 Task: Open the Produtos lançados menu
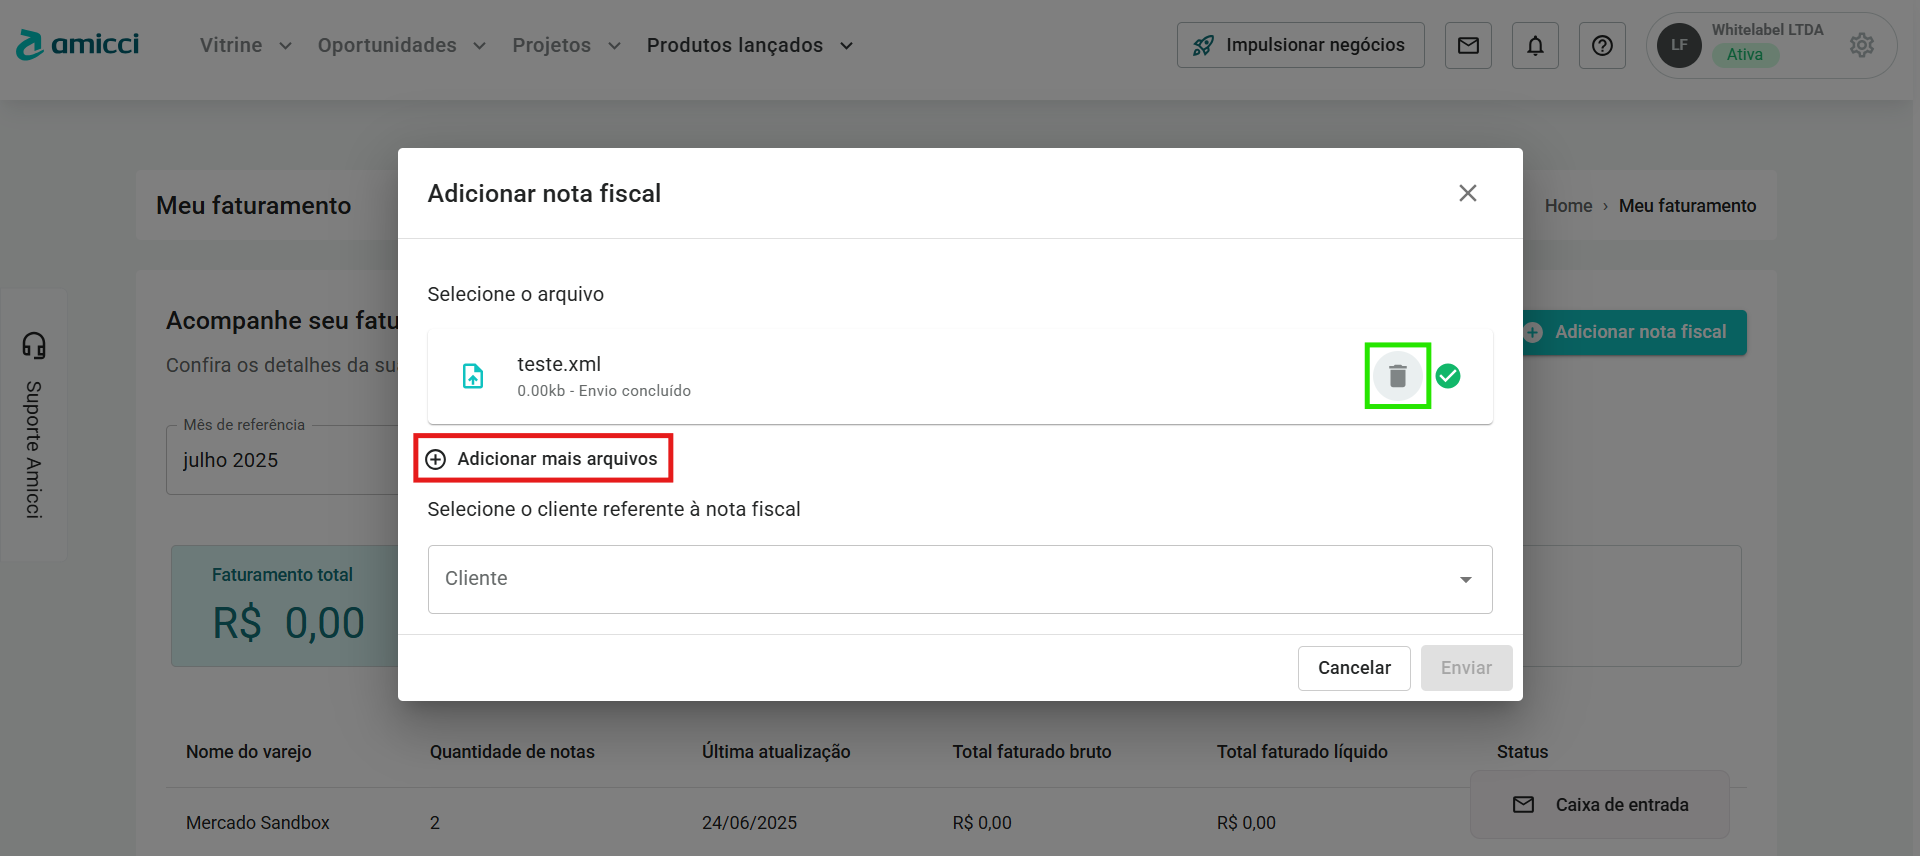click(749, 46)
